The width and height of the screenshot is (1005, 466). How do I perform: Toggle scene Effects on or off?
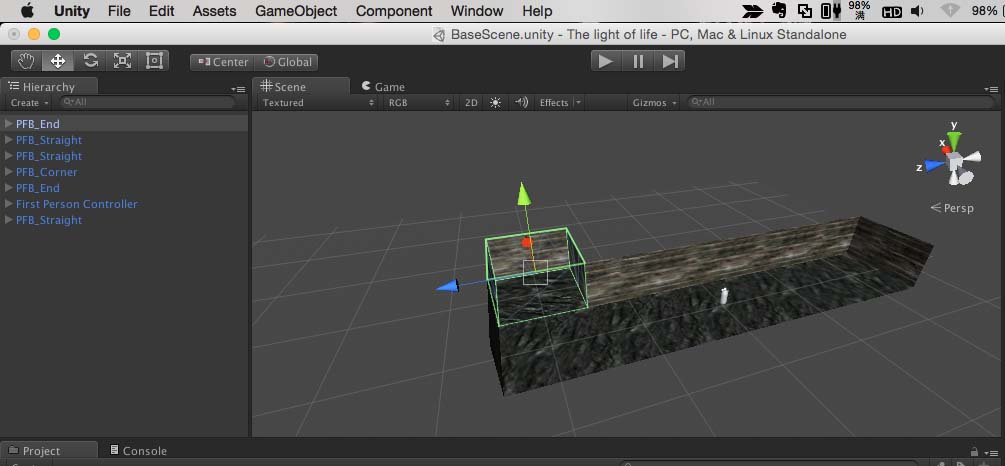[554, 103]
